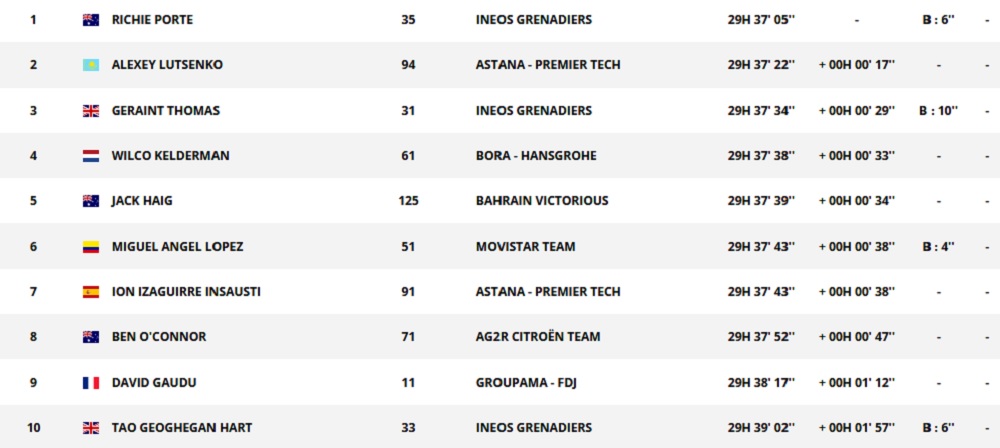Open rider Richie Porte's name
The image size is (1000, 448).
coord(152,20)
